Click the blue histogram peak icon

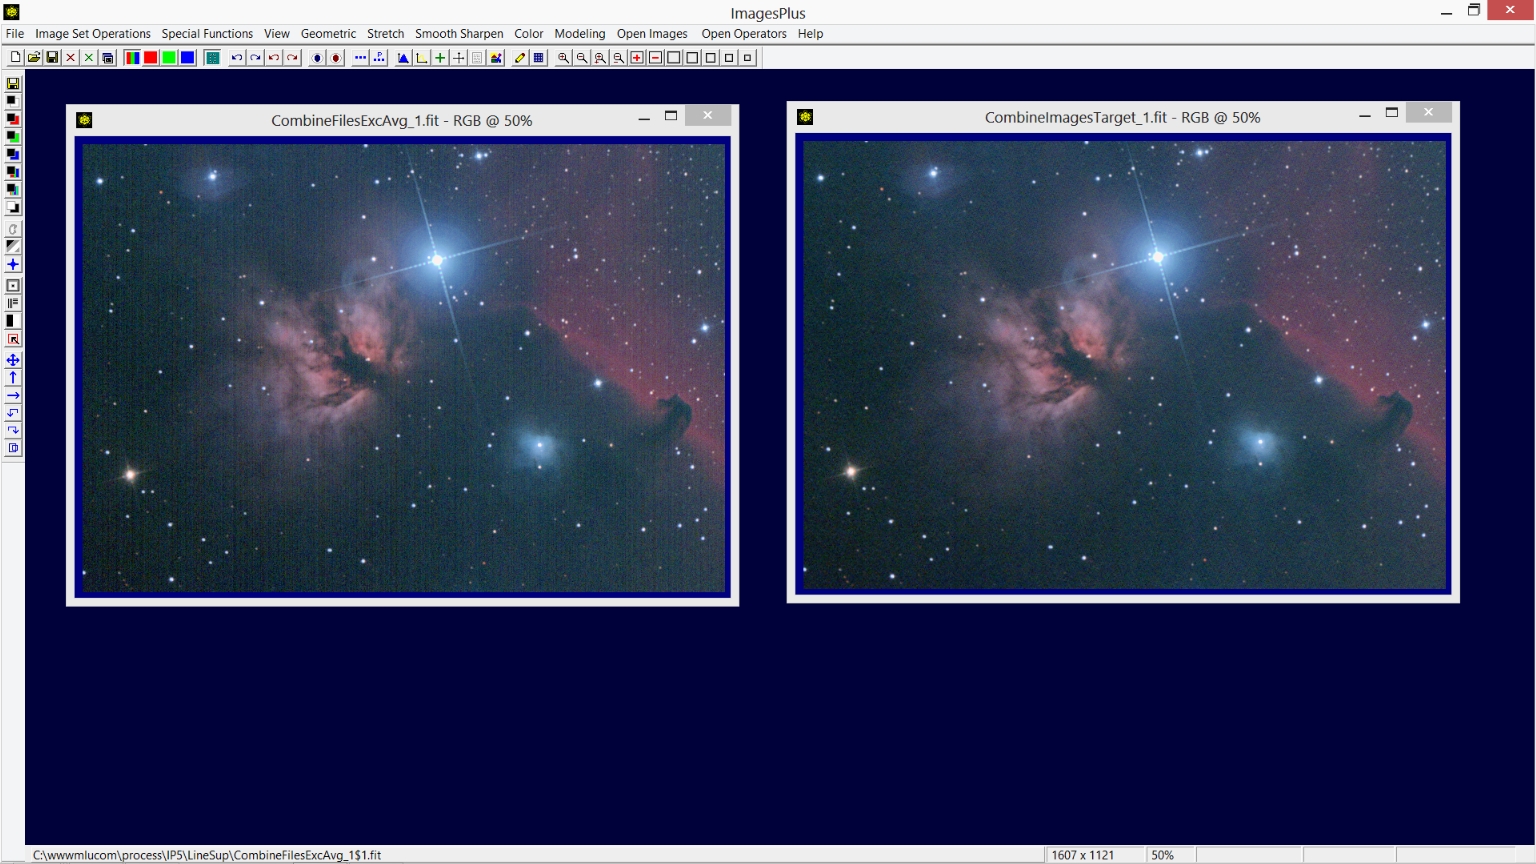(403, 58)
